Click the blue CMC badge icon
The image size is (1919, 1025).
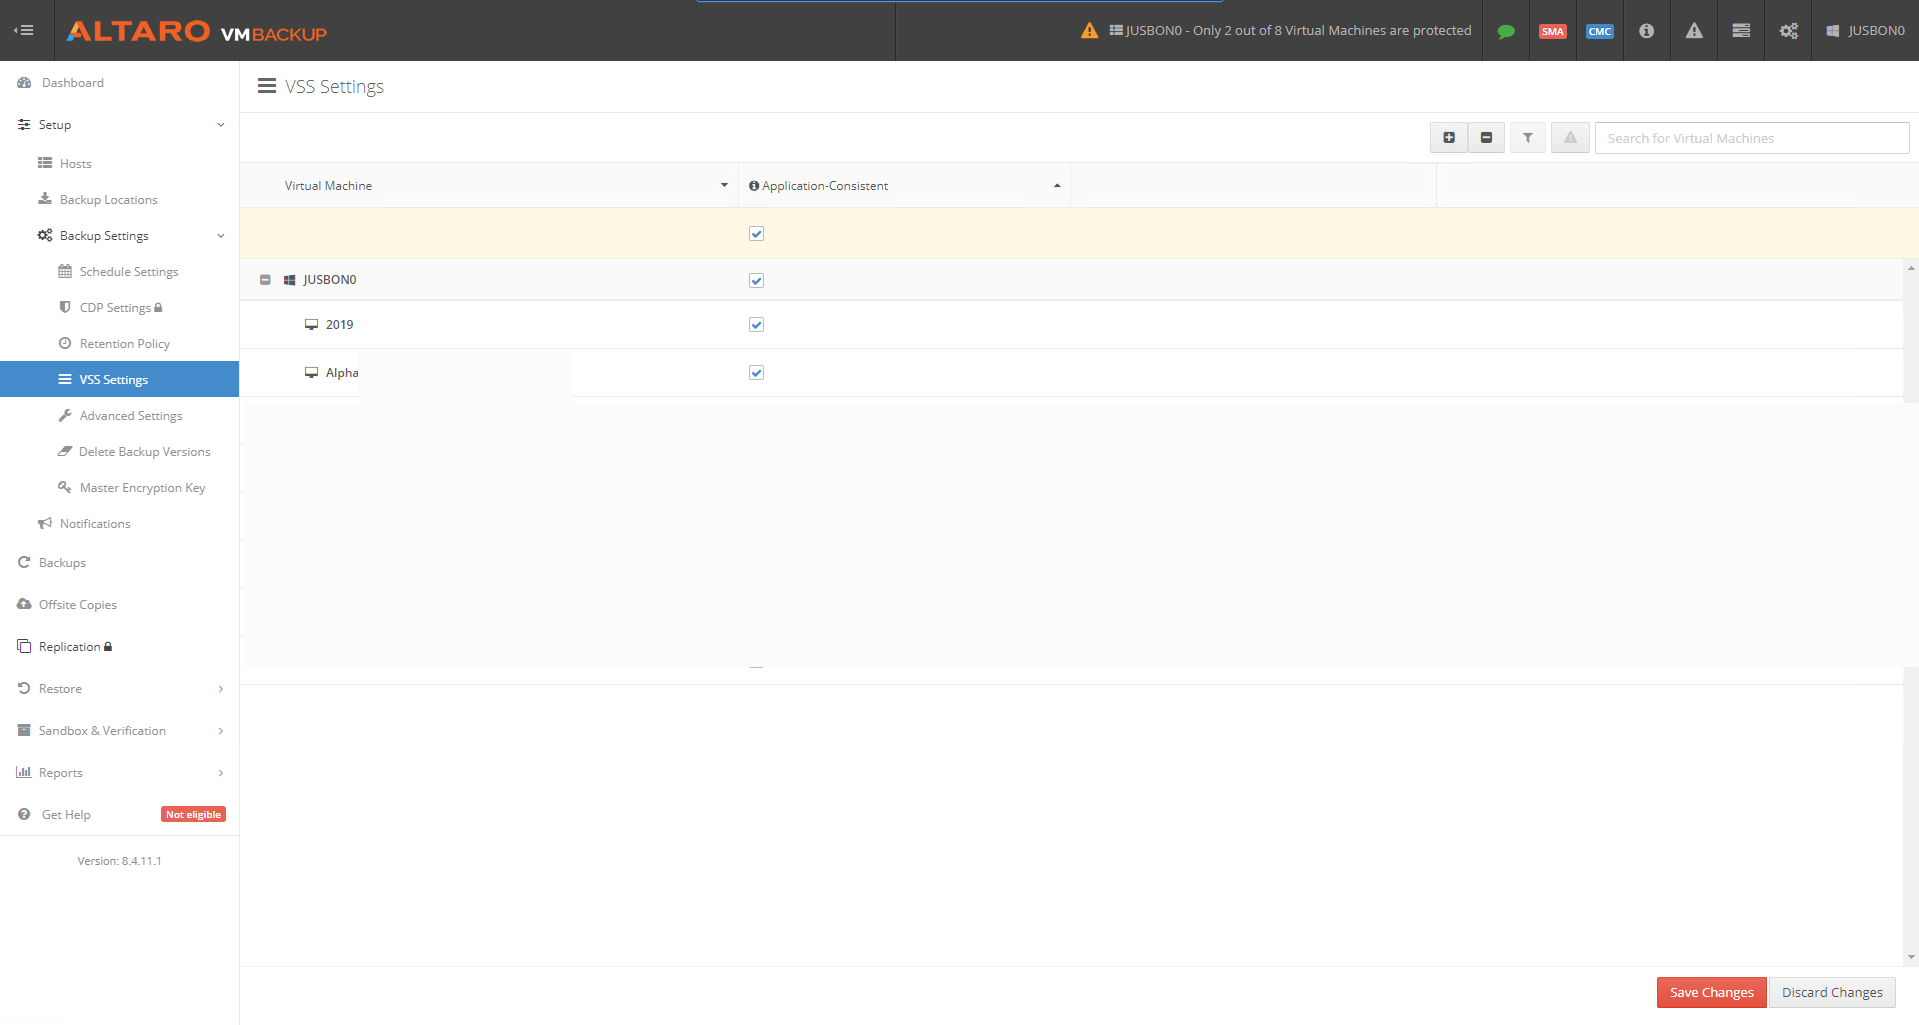1600,31
